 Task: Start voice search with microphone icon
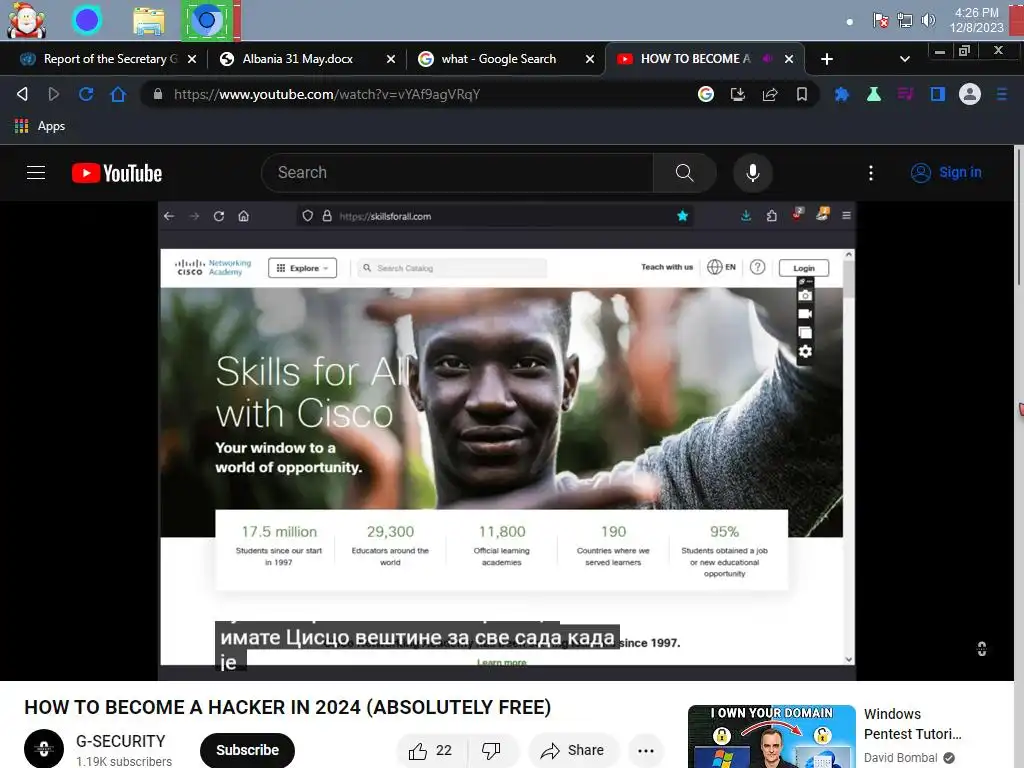click(x=752, y=172)
